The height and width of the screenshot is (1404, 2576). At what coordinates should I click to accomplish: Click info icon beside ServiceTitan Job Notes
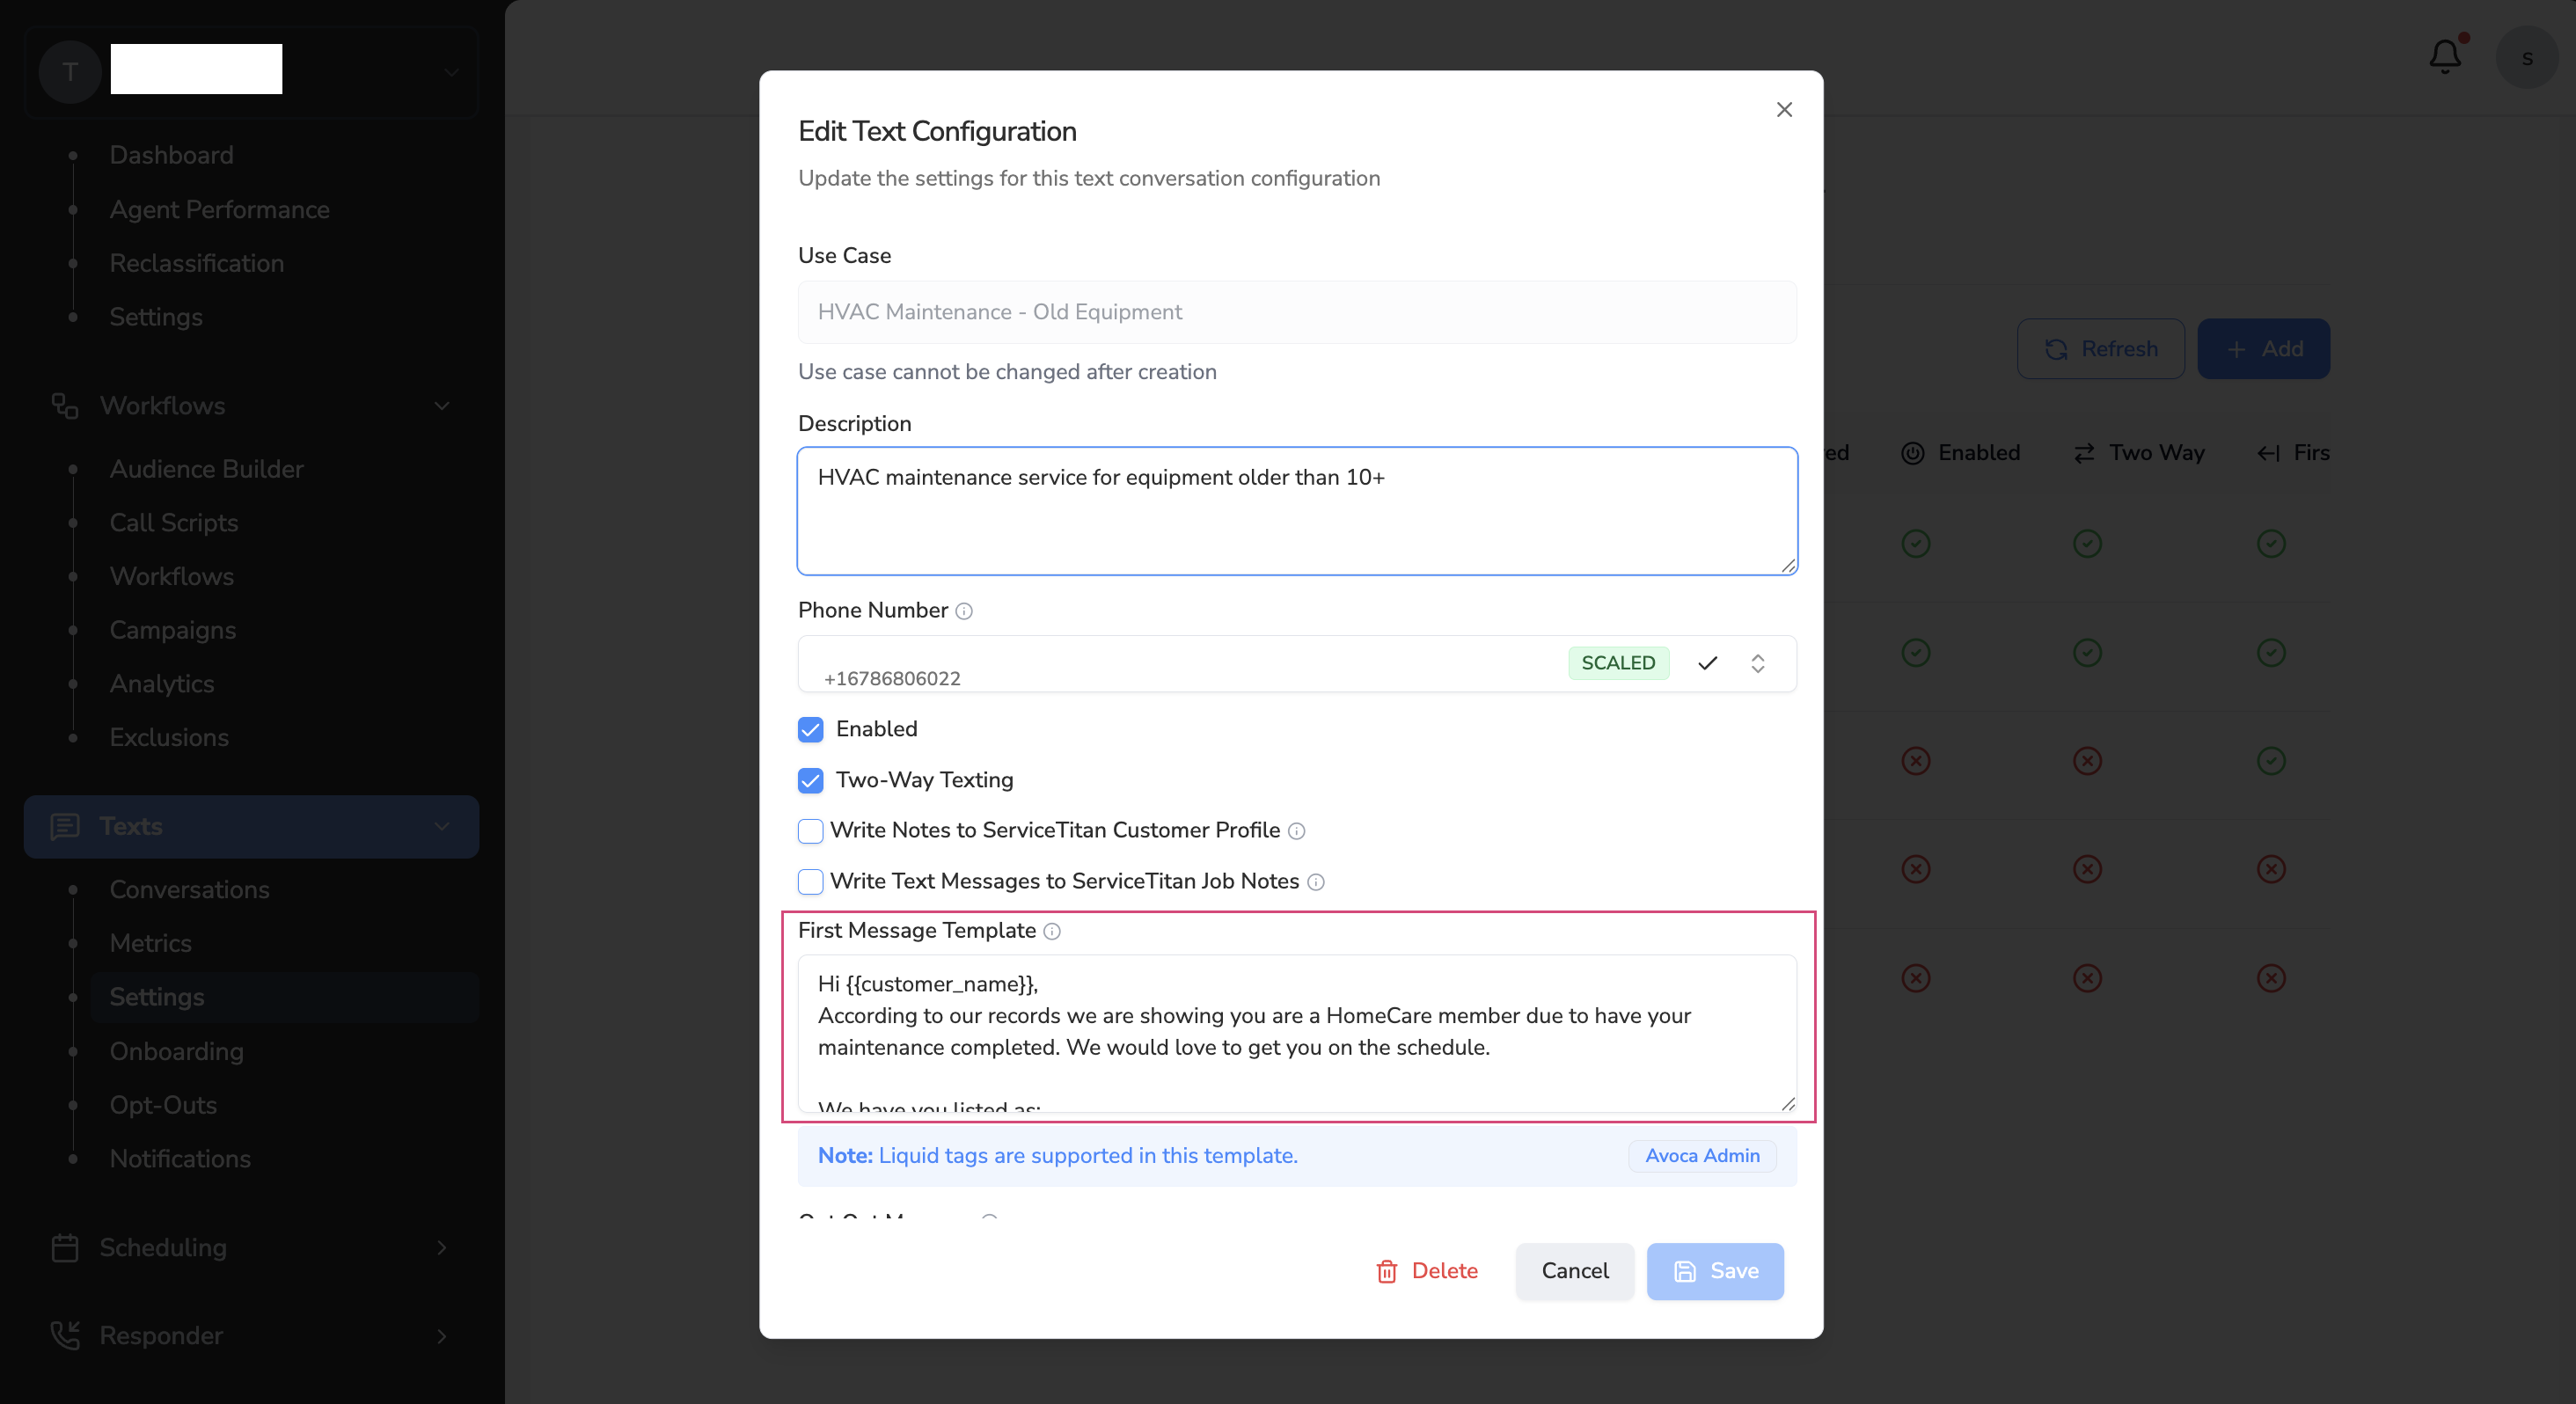click(1316, 882)
